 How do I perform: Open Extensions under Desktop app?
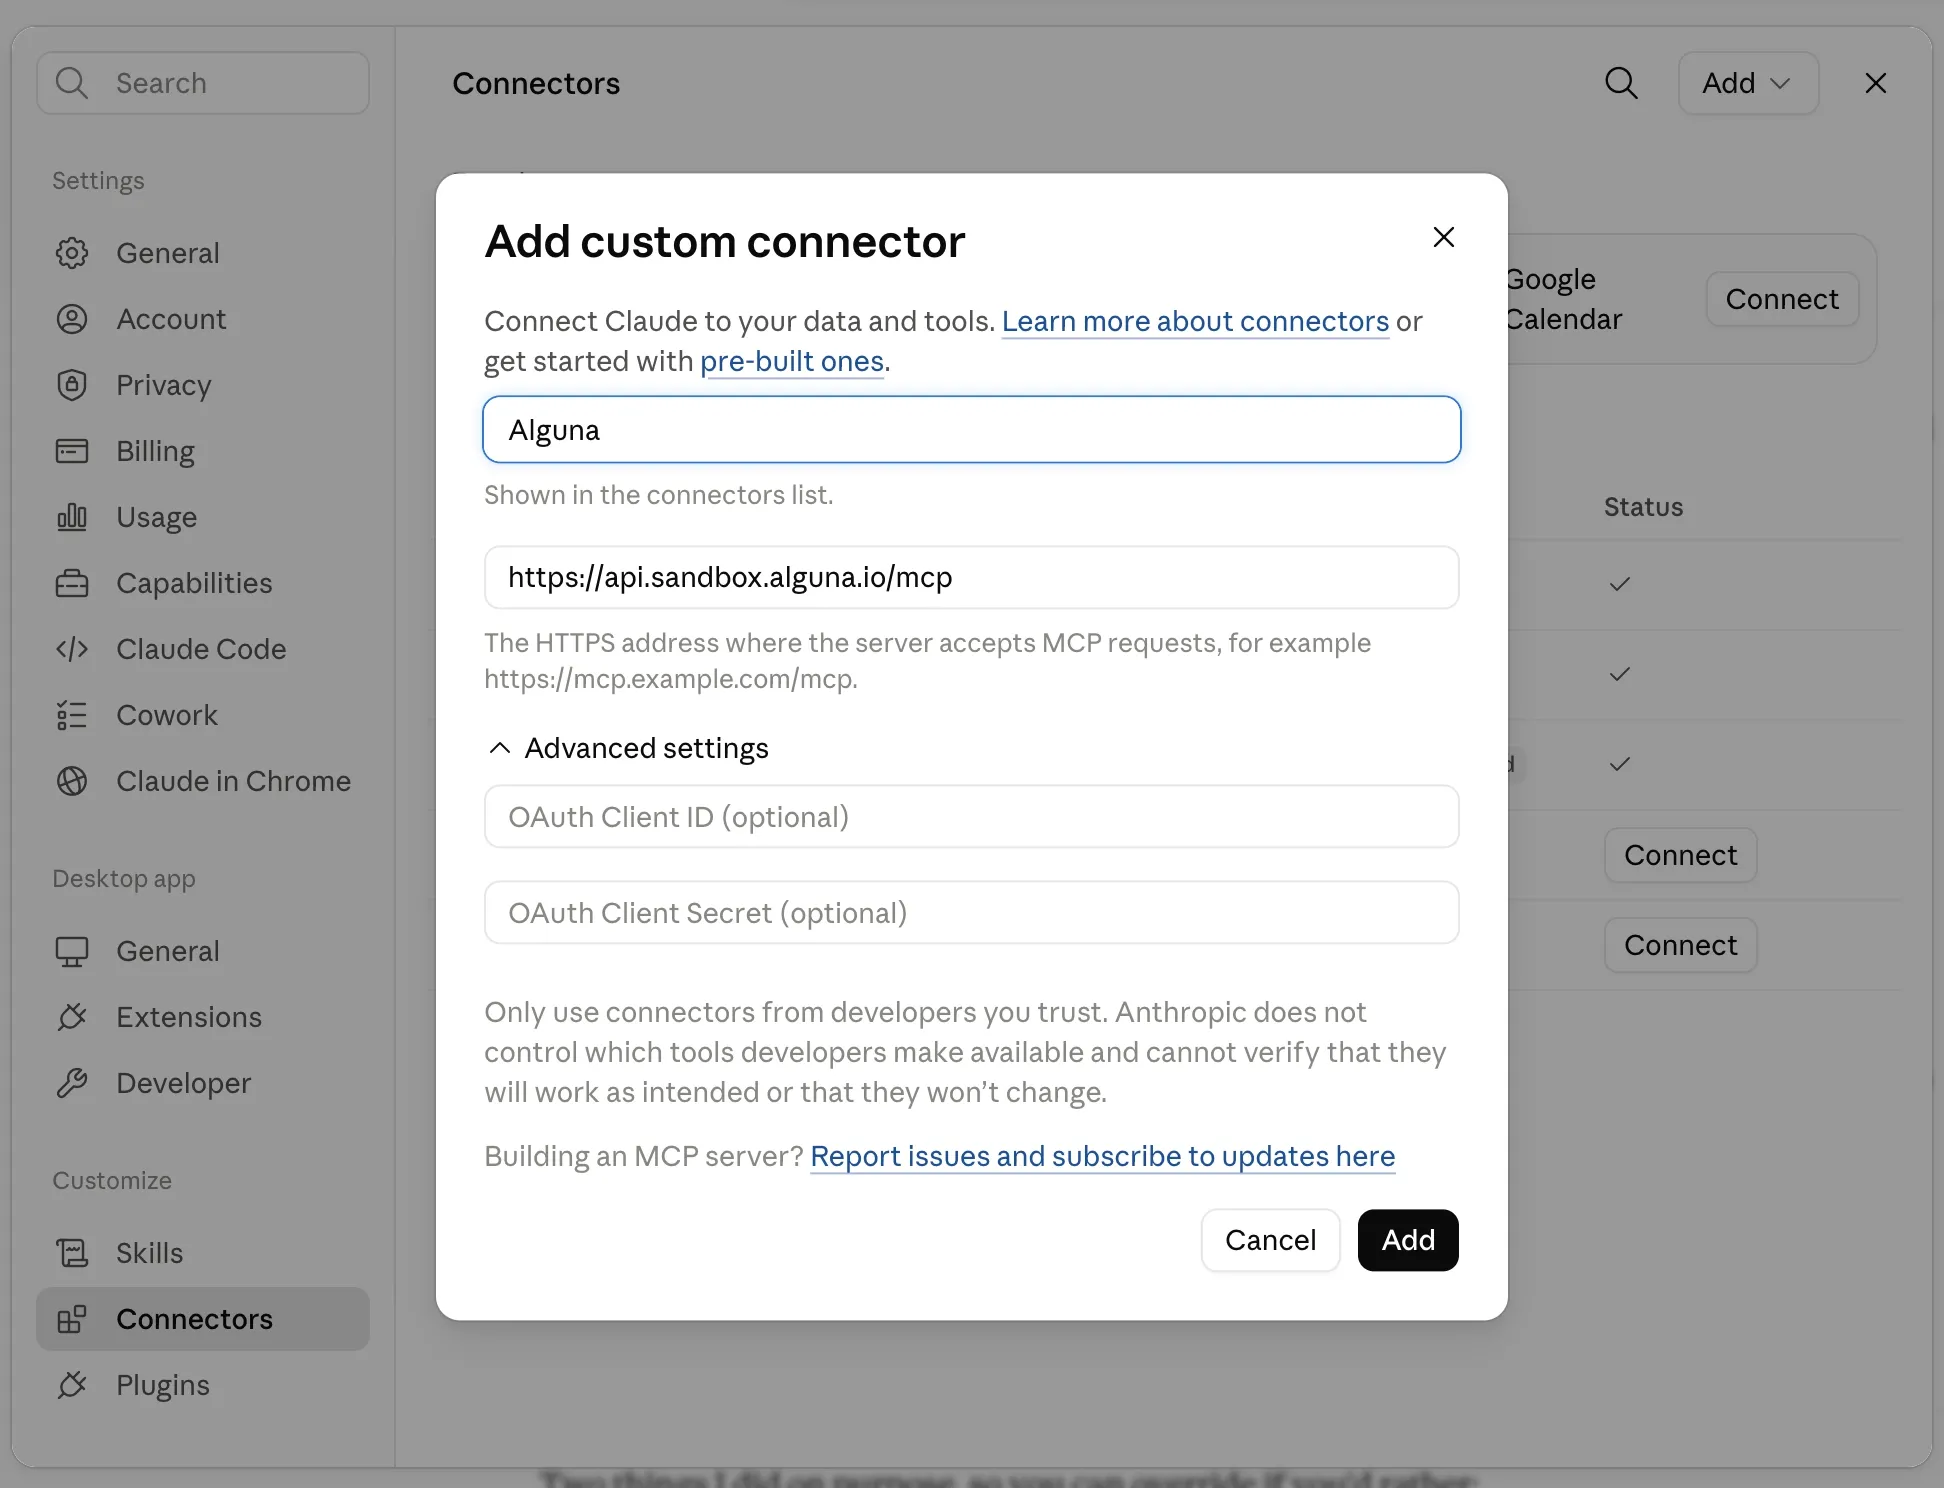(x=203, y=1017)
